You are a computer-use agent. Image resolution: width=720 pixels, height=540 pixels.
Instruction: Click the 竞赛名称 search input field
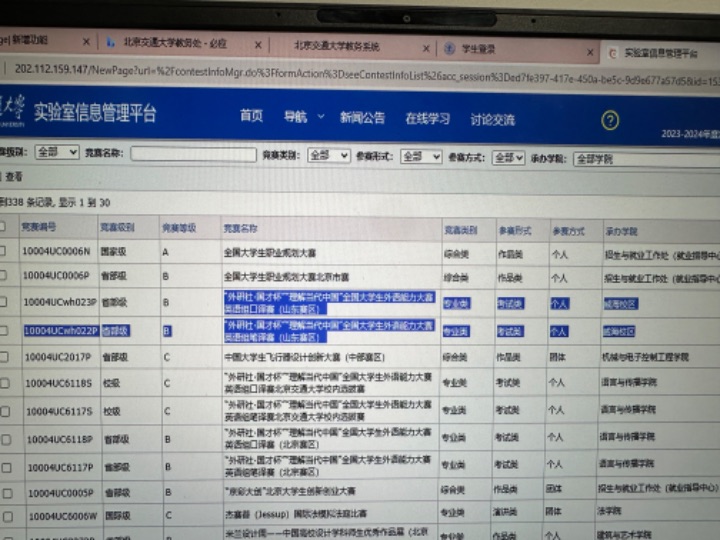[x=193, y=154]
